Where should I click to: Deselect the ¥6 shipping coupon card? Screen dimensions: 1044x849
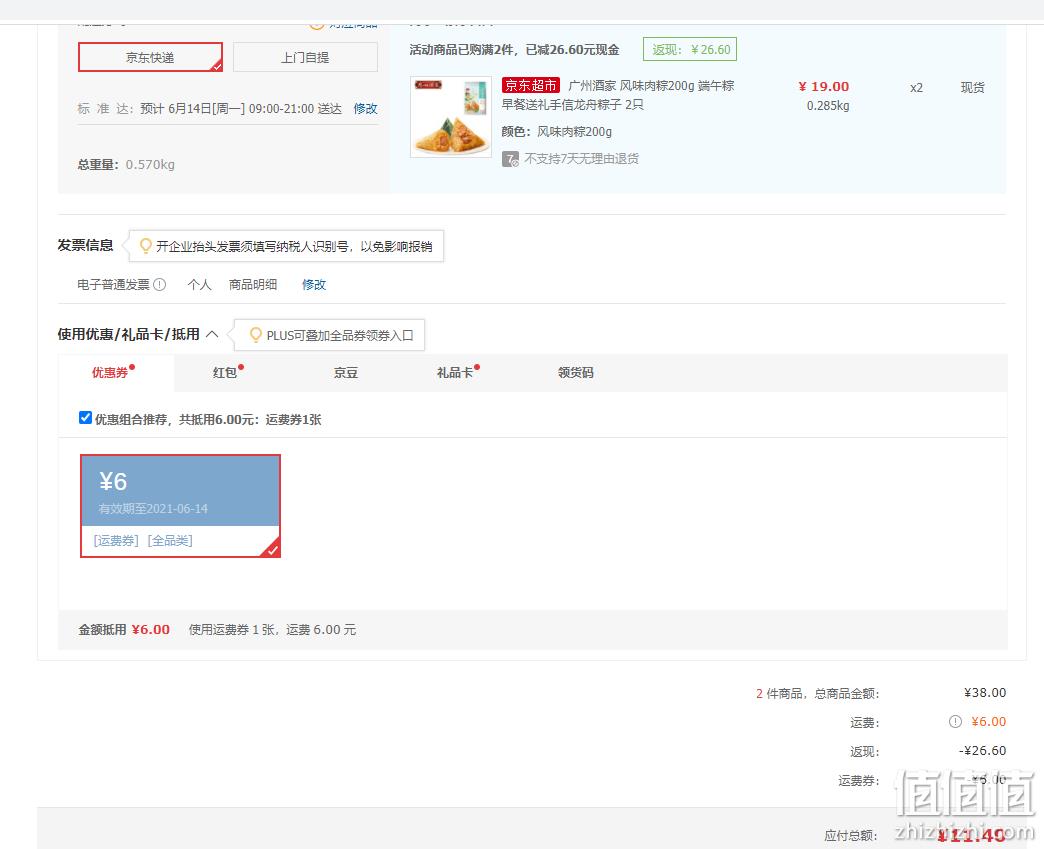pos(180,506)
